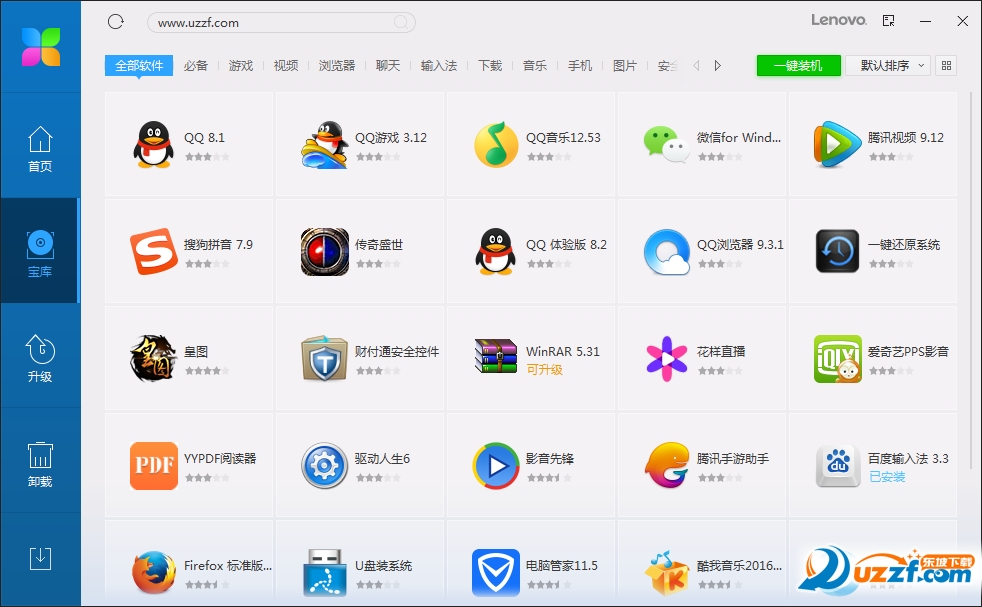Open the 腾讯视频 9.12 icon
Image resolution: width=982 pixels, height=607 pixels.
pyautogui.click(x=837, y=145)
